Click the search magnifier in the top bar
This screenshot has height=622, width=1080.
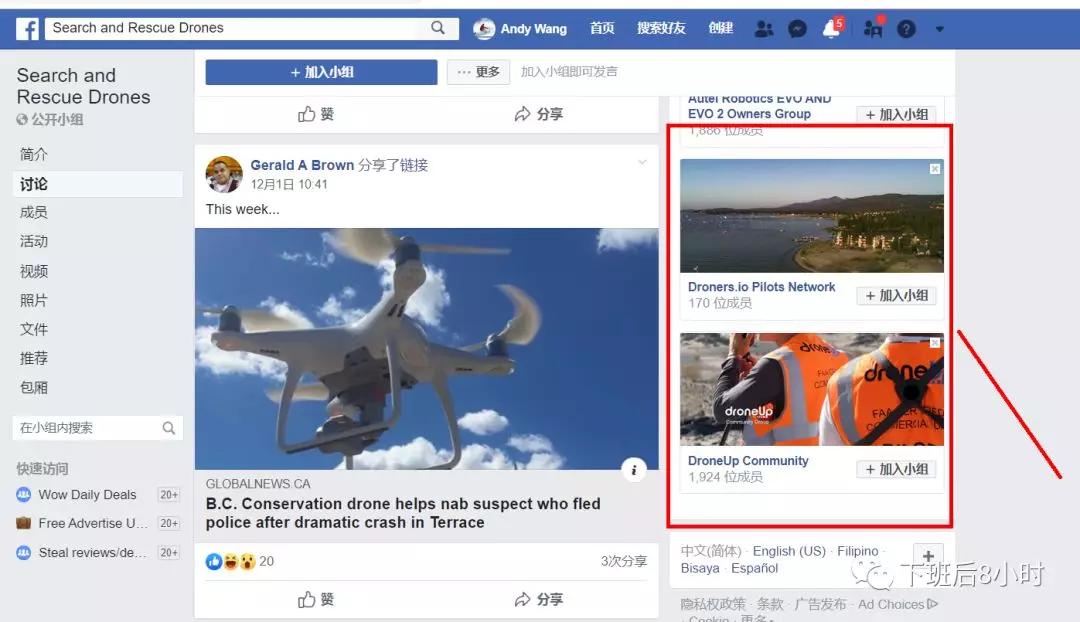coord(438,28)
